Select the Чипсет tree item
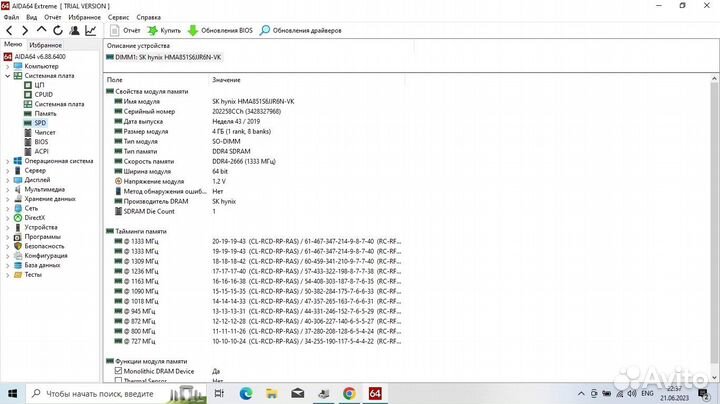720x404 pixels. (40, 132)
